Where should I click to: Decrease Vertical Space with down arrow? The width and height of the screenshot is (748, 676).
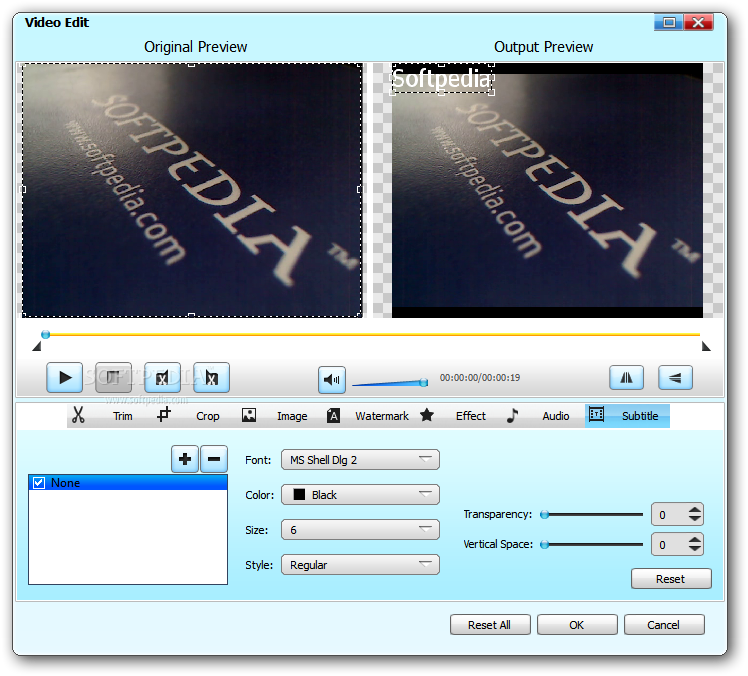pos(695,549)
